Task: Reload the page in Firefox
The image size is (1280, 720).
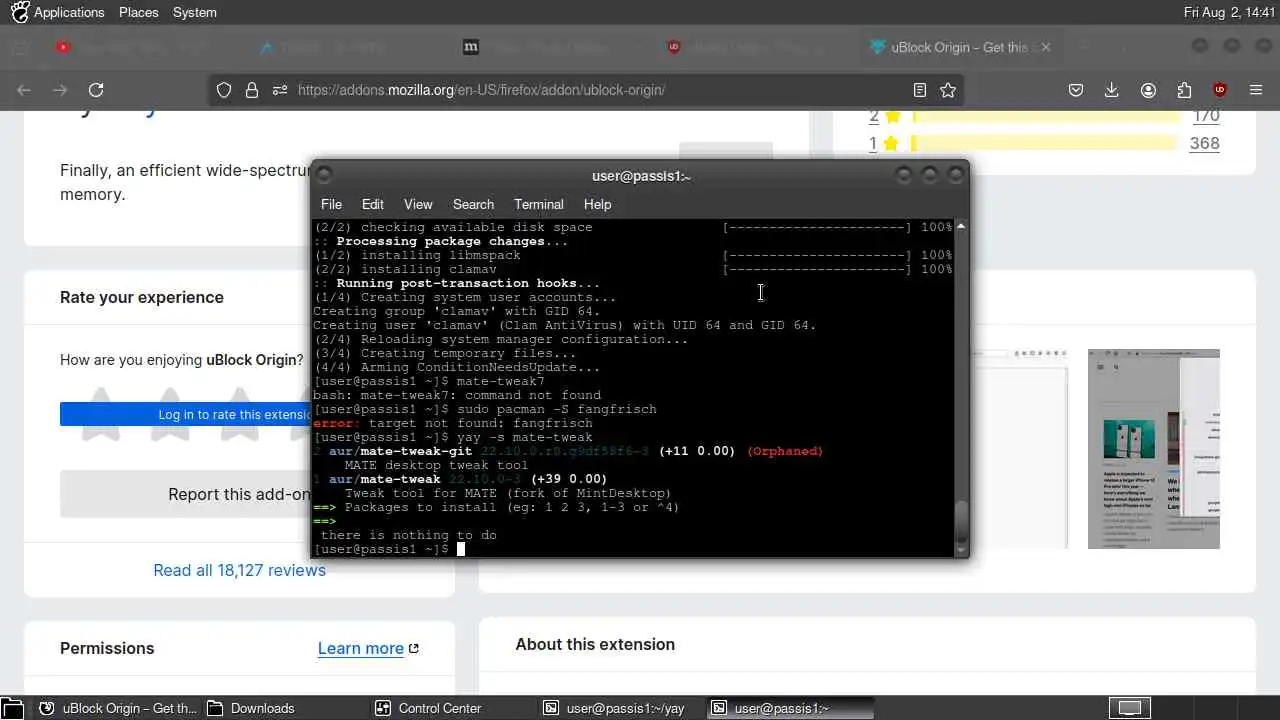Action: pyautogui.click(x=96, y=90)
